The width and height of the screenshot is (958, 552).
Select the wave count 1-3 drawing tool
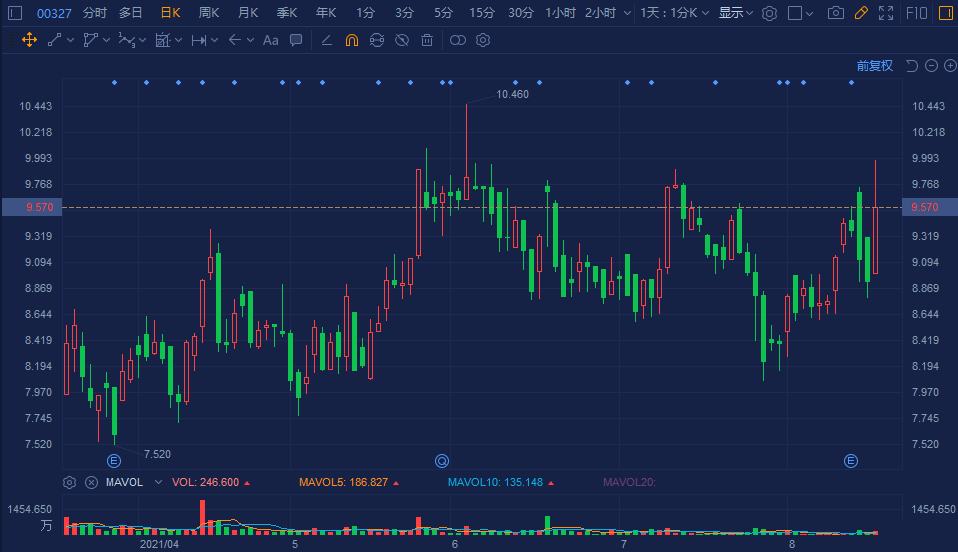[126, 40]
